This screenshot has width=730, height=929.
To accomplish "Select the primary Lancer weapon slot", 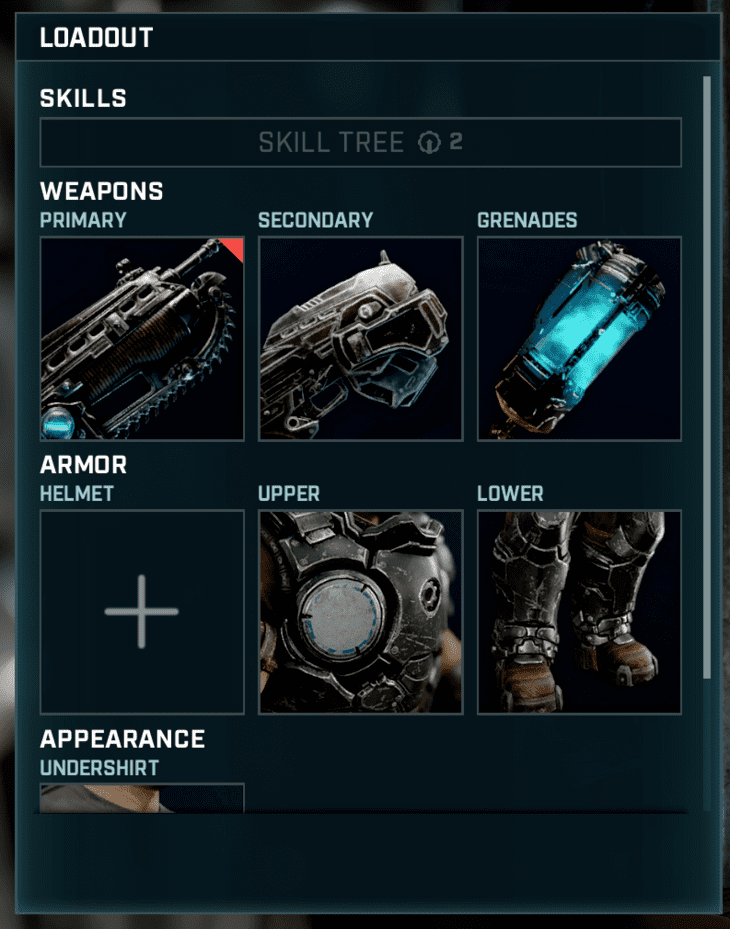I will [x=142, y=338].
